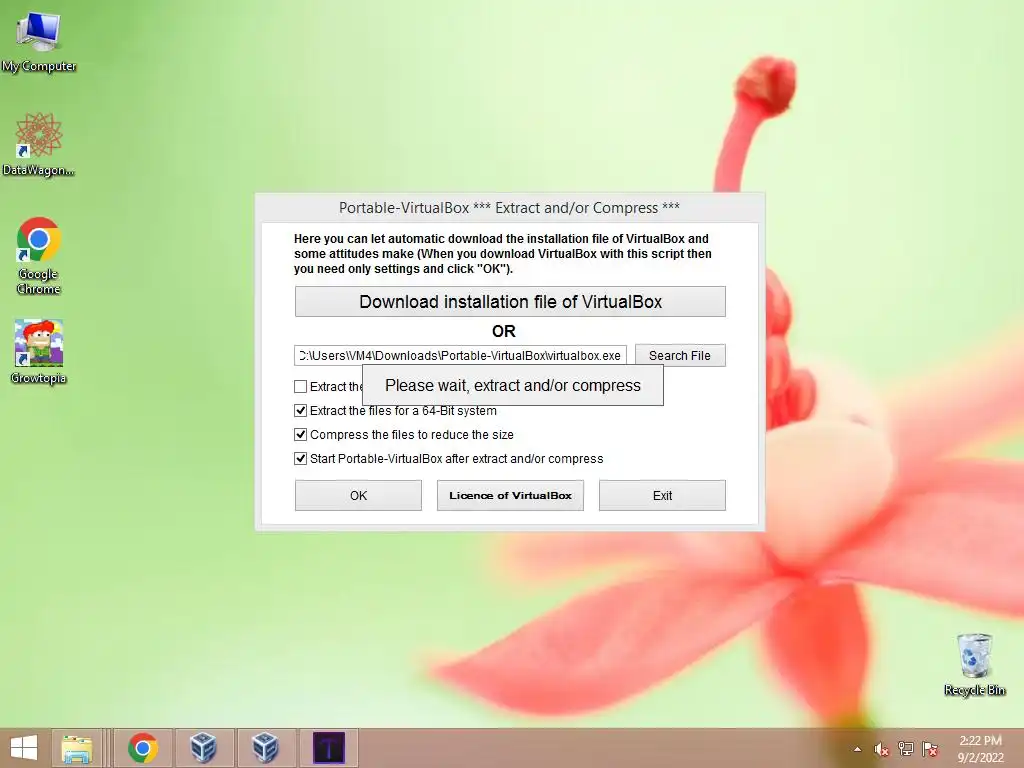Open the purple T app in the taskbar
The height and width of the screenshot is (768, 1024).
[328, 748]
